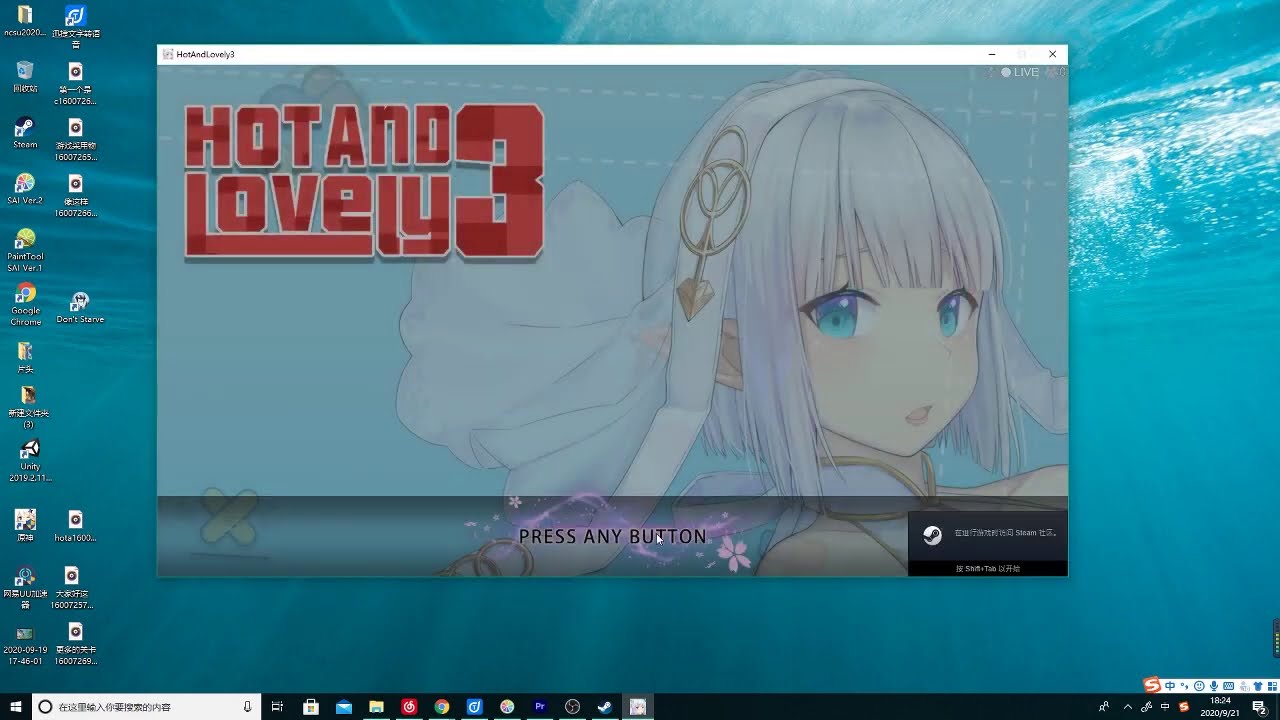Toggle Sogou 中 Chinese input mode
Viewport: 1280px width, 720px height.
(x=1170, y=685)
